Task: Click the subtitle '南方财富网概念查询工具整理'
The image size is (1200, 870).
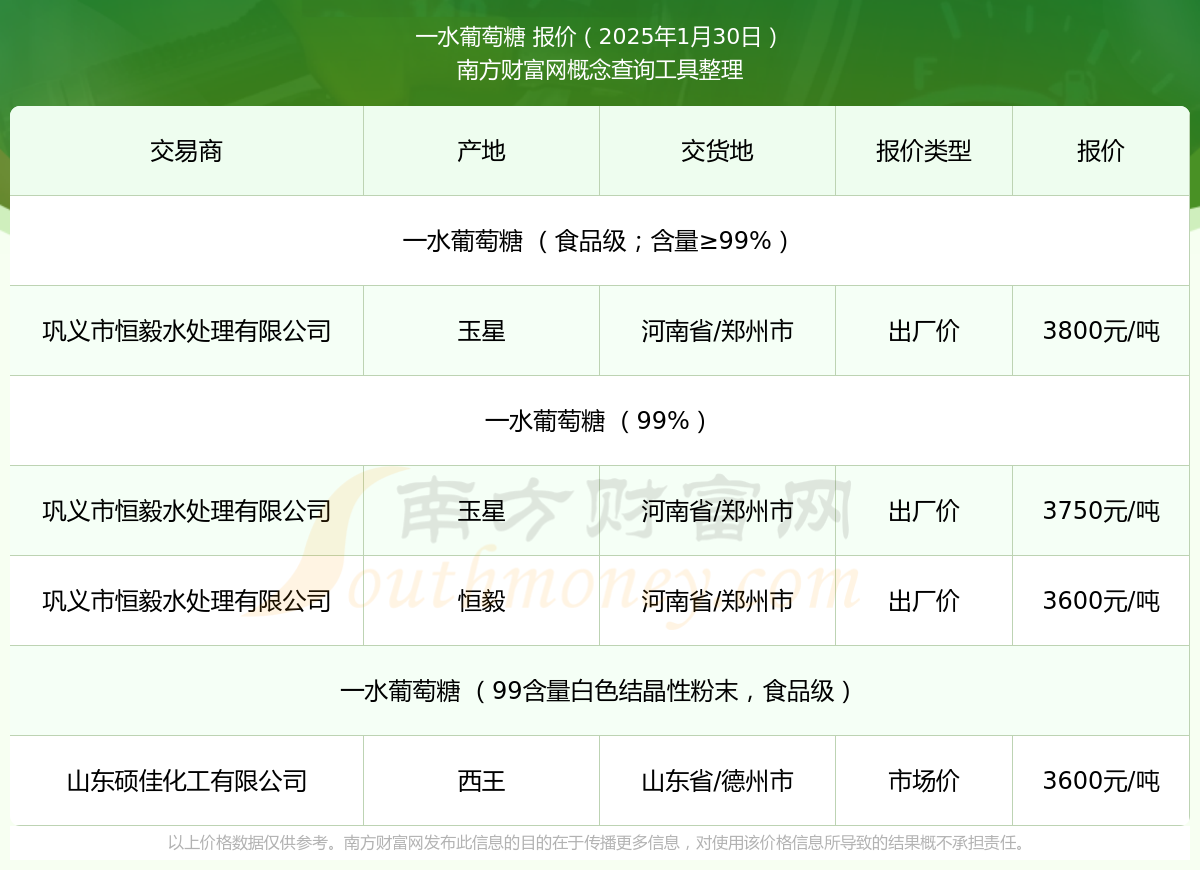Action: click(x=600, y=70)
